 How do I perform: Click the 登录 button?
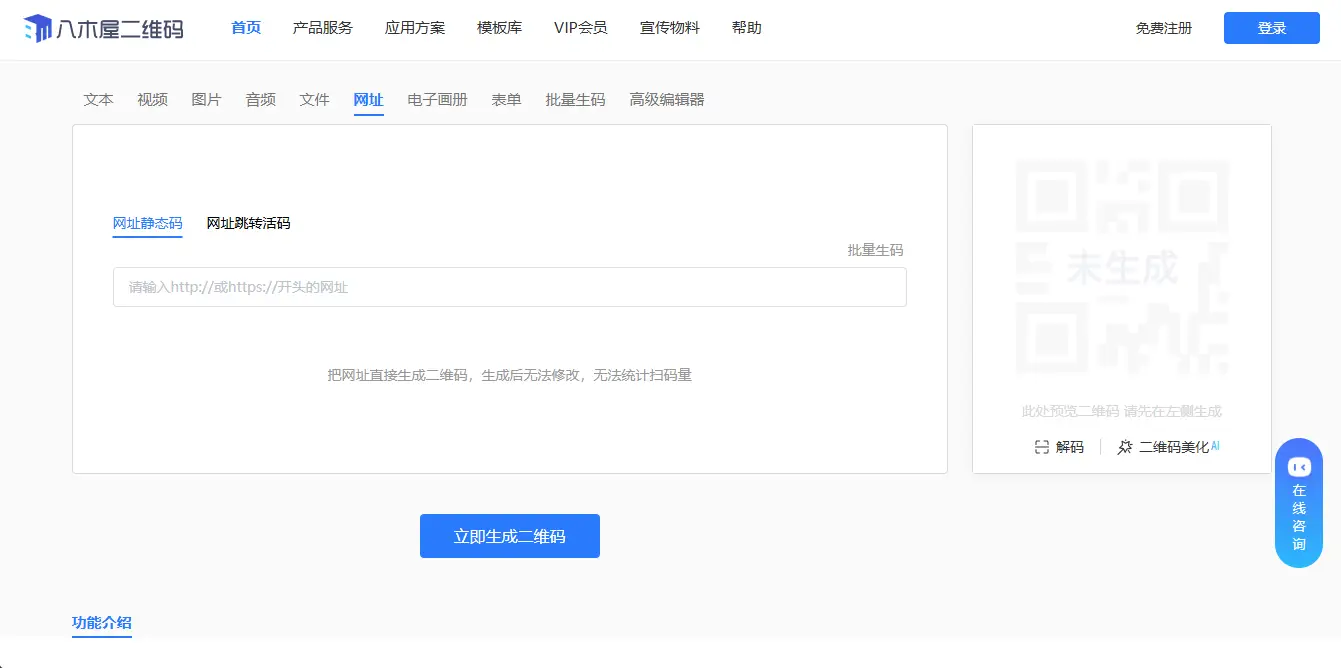1271,28
